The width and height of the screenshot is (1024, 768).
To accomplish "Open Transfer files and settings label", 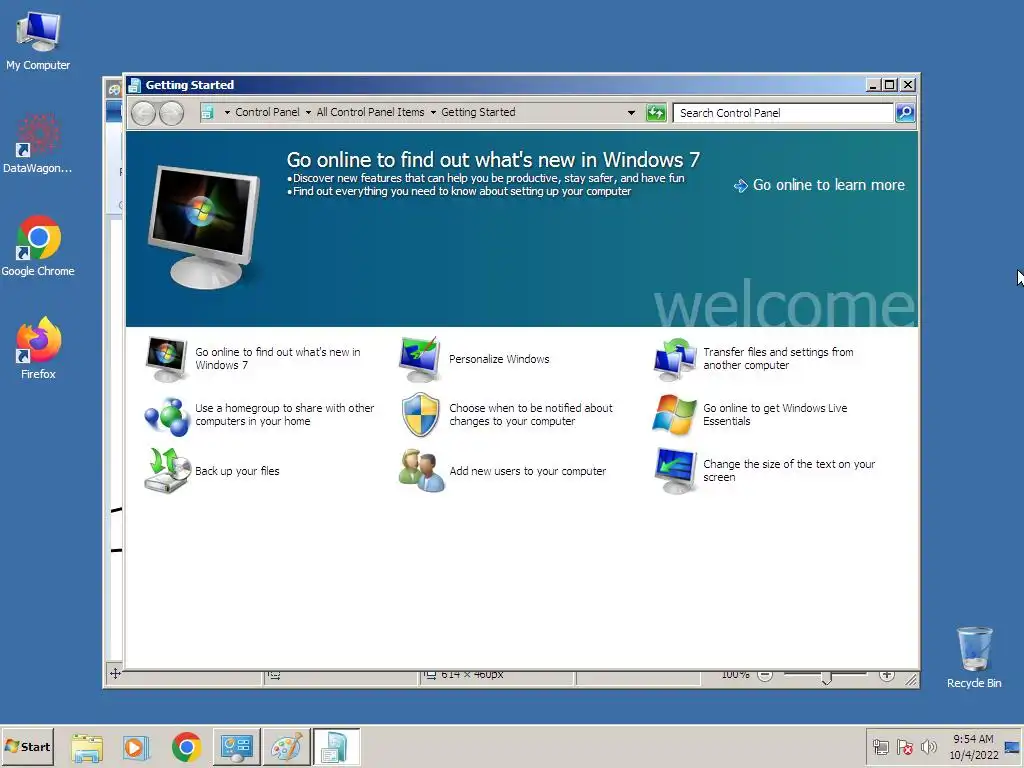I will tap(778, 359).
